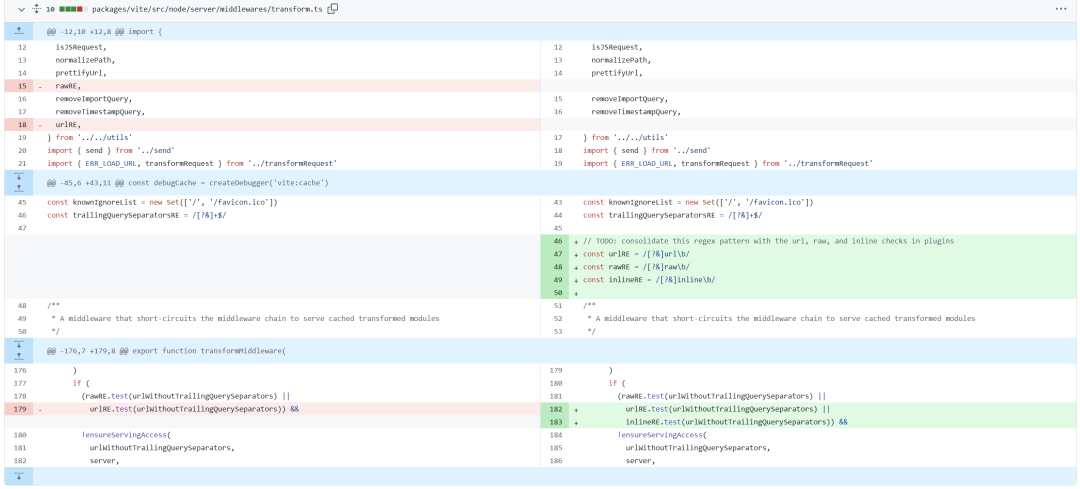Viewport: 1080px width, 489px height.
Task: Select deleted line number 18 urlRE
Action: pyautogui.click(x=22, y=124)
